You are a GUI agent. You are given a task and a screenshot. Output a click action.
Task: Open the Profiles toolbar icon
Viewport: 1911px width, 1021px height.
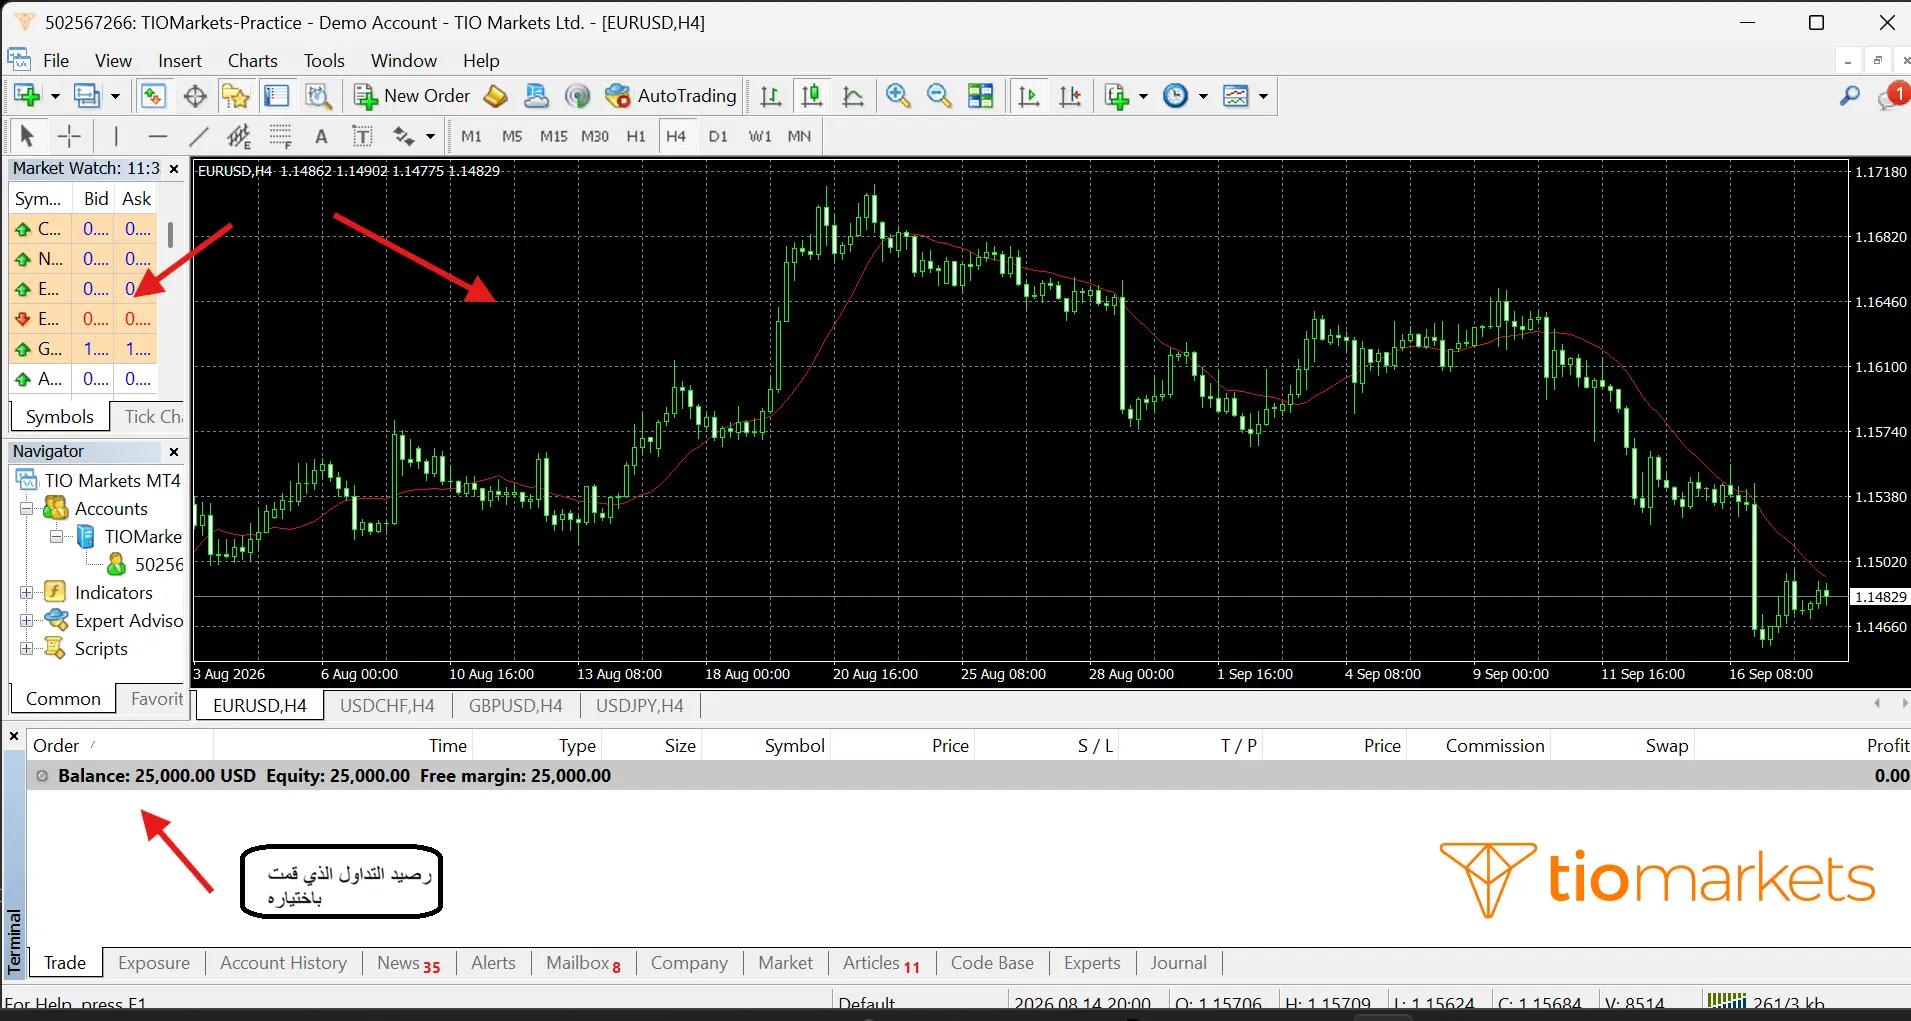coord(87,96)
